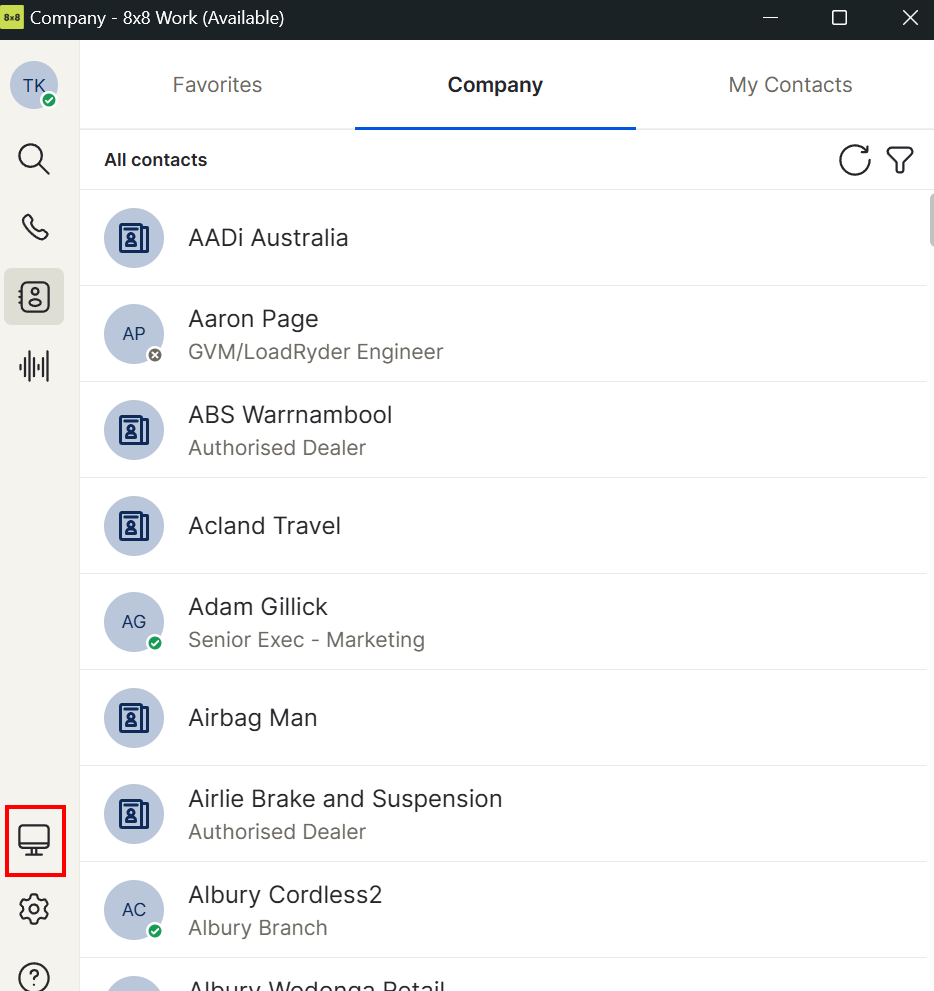Open the settings gear icon
The height and width of the screenshot is (991, 934).
pyautogui.click(x=34, y=909)
